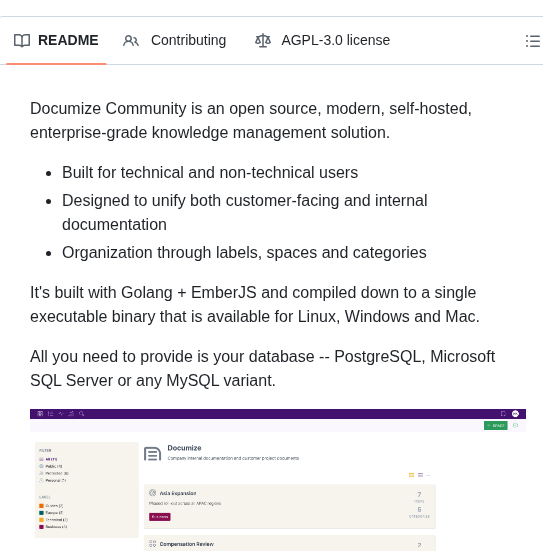Click the paragraph starting "All you need to provide"
The image size is (543, 551).
coord(263,369)
